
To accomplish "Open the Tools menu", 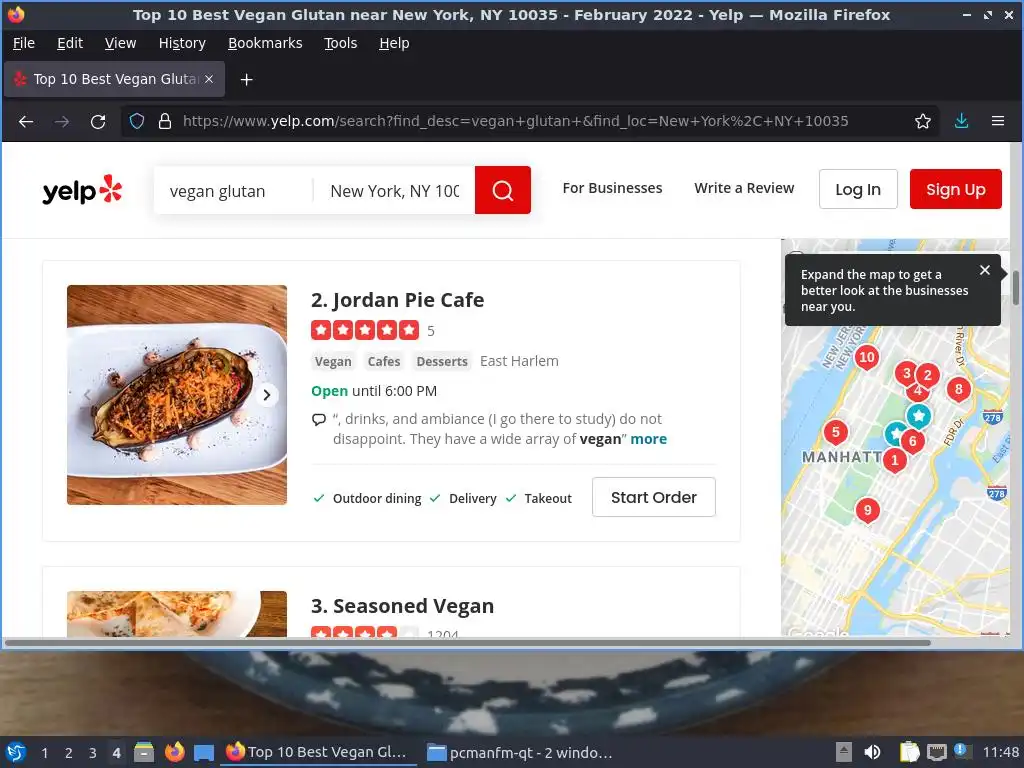I will (x=340, y=43).
